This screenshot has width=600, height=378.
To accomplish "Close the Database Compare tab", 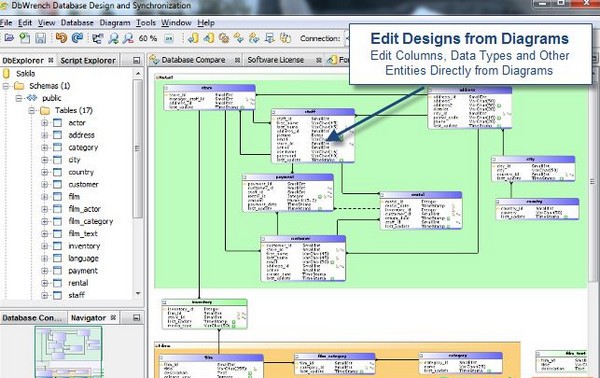I will pos(237,60).
